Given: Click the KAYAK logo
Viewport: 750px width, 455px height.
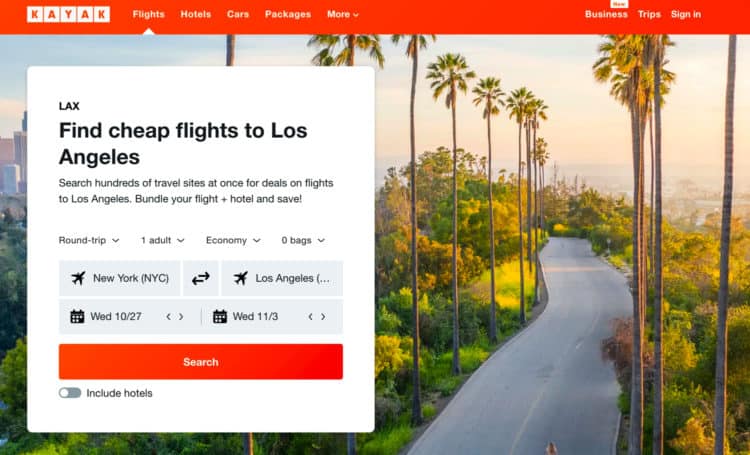Looking at the screenshot, I should click(x=68, y=14).
